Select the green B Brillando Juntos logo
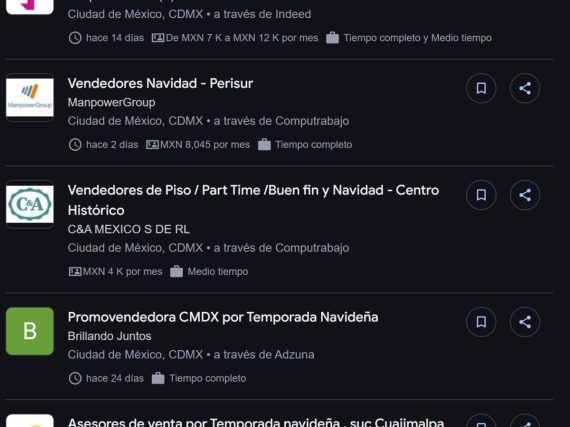Screen dimensions: 570x427 [30, 331]
